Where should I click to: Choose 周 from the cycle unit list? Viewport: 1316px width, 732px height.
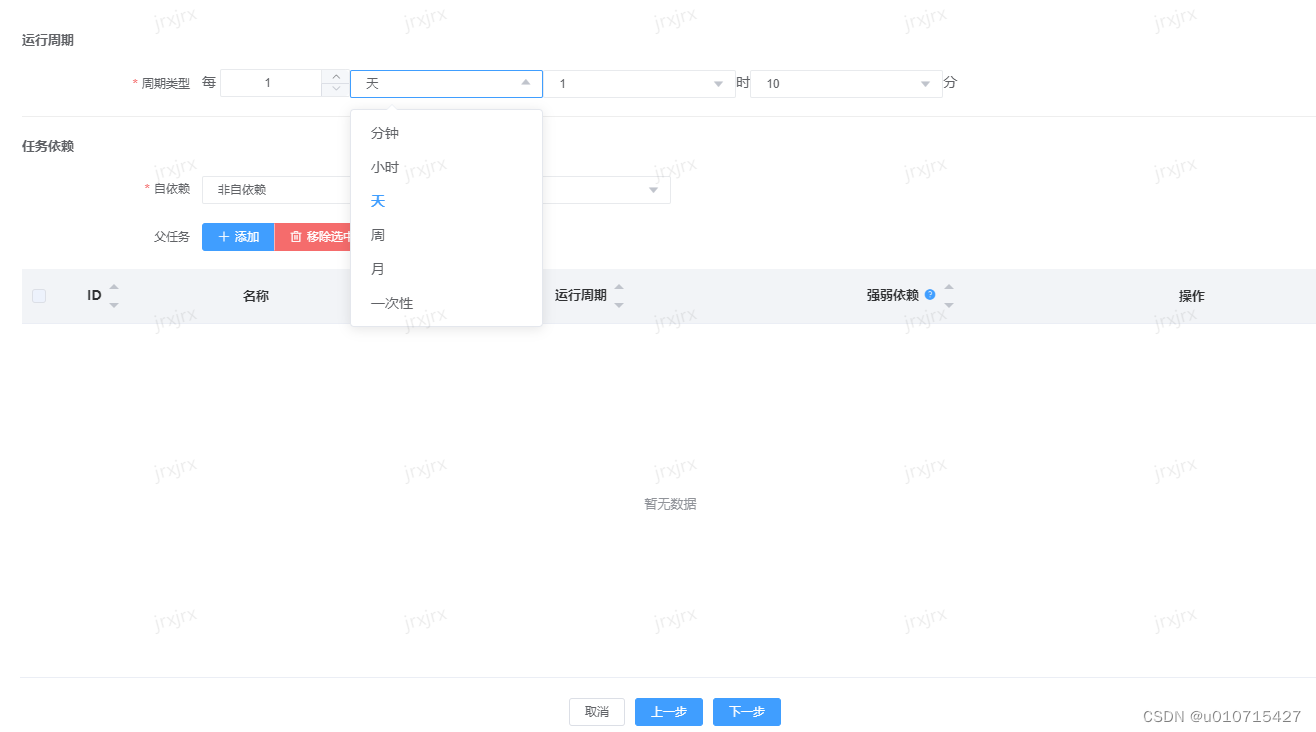(x=446, y=235)
